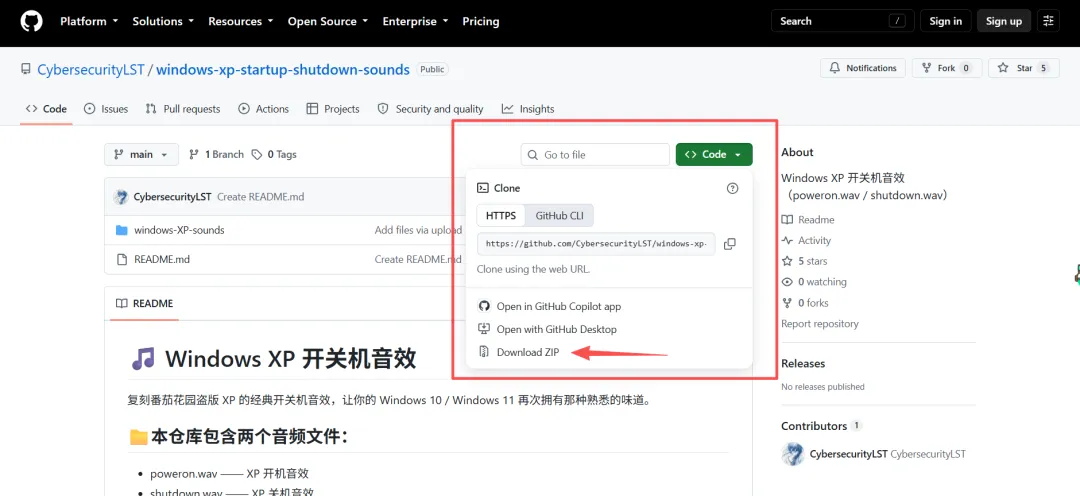
Task: Switch to the Issues tab
Action: (106, 109)
